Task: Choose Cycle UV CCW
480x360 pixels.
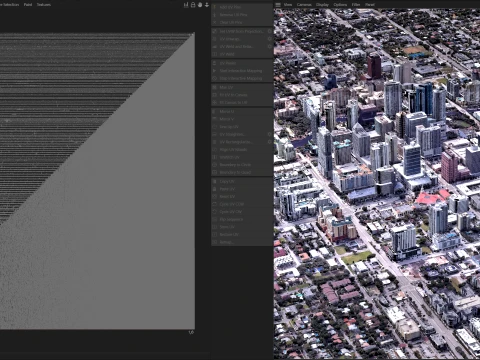Action: coord(242,204)
